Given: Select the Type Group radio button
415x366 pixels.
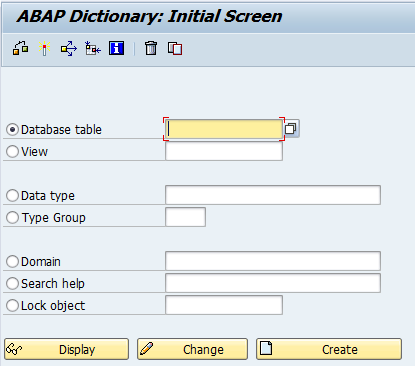Looking at the screenshot, I should pos(12,217).
